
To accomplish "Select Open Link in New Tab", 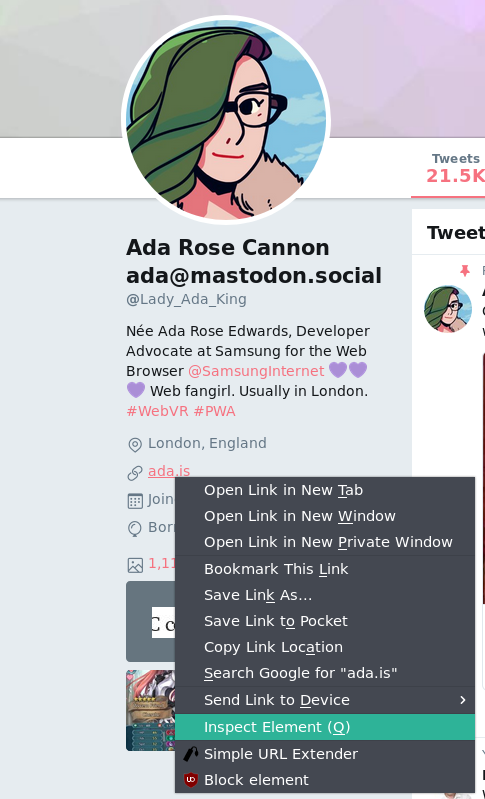I will coord(325,490).
